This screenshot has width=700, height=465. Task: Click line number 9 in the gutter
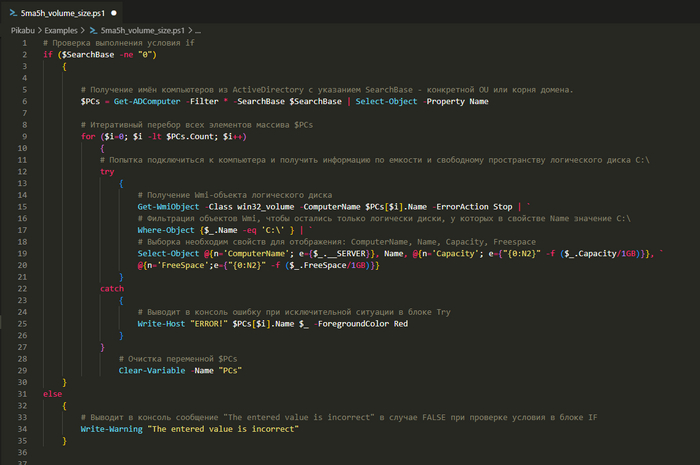pyautogui.click(x=21, y=136)
